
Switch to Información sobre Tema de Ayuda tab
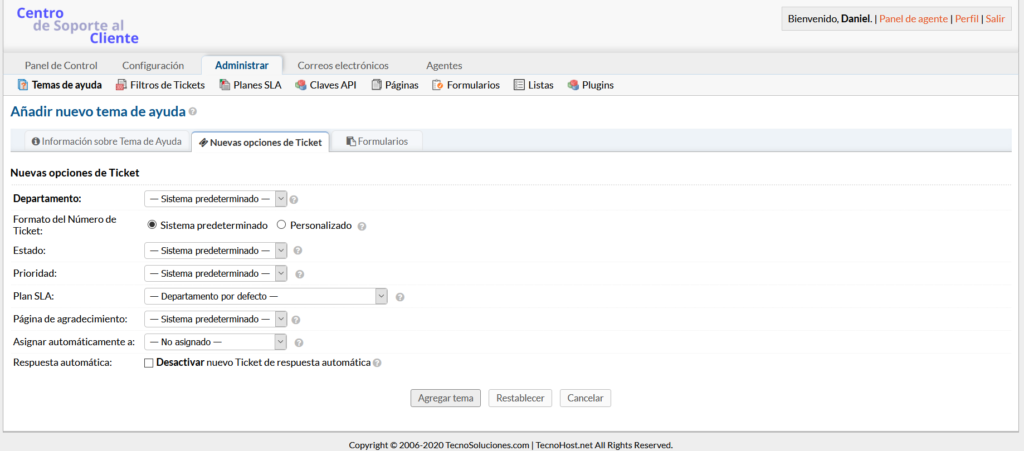[x=100, y=142]
